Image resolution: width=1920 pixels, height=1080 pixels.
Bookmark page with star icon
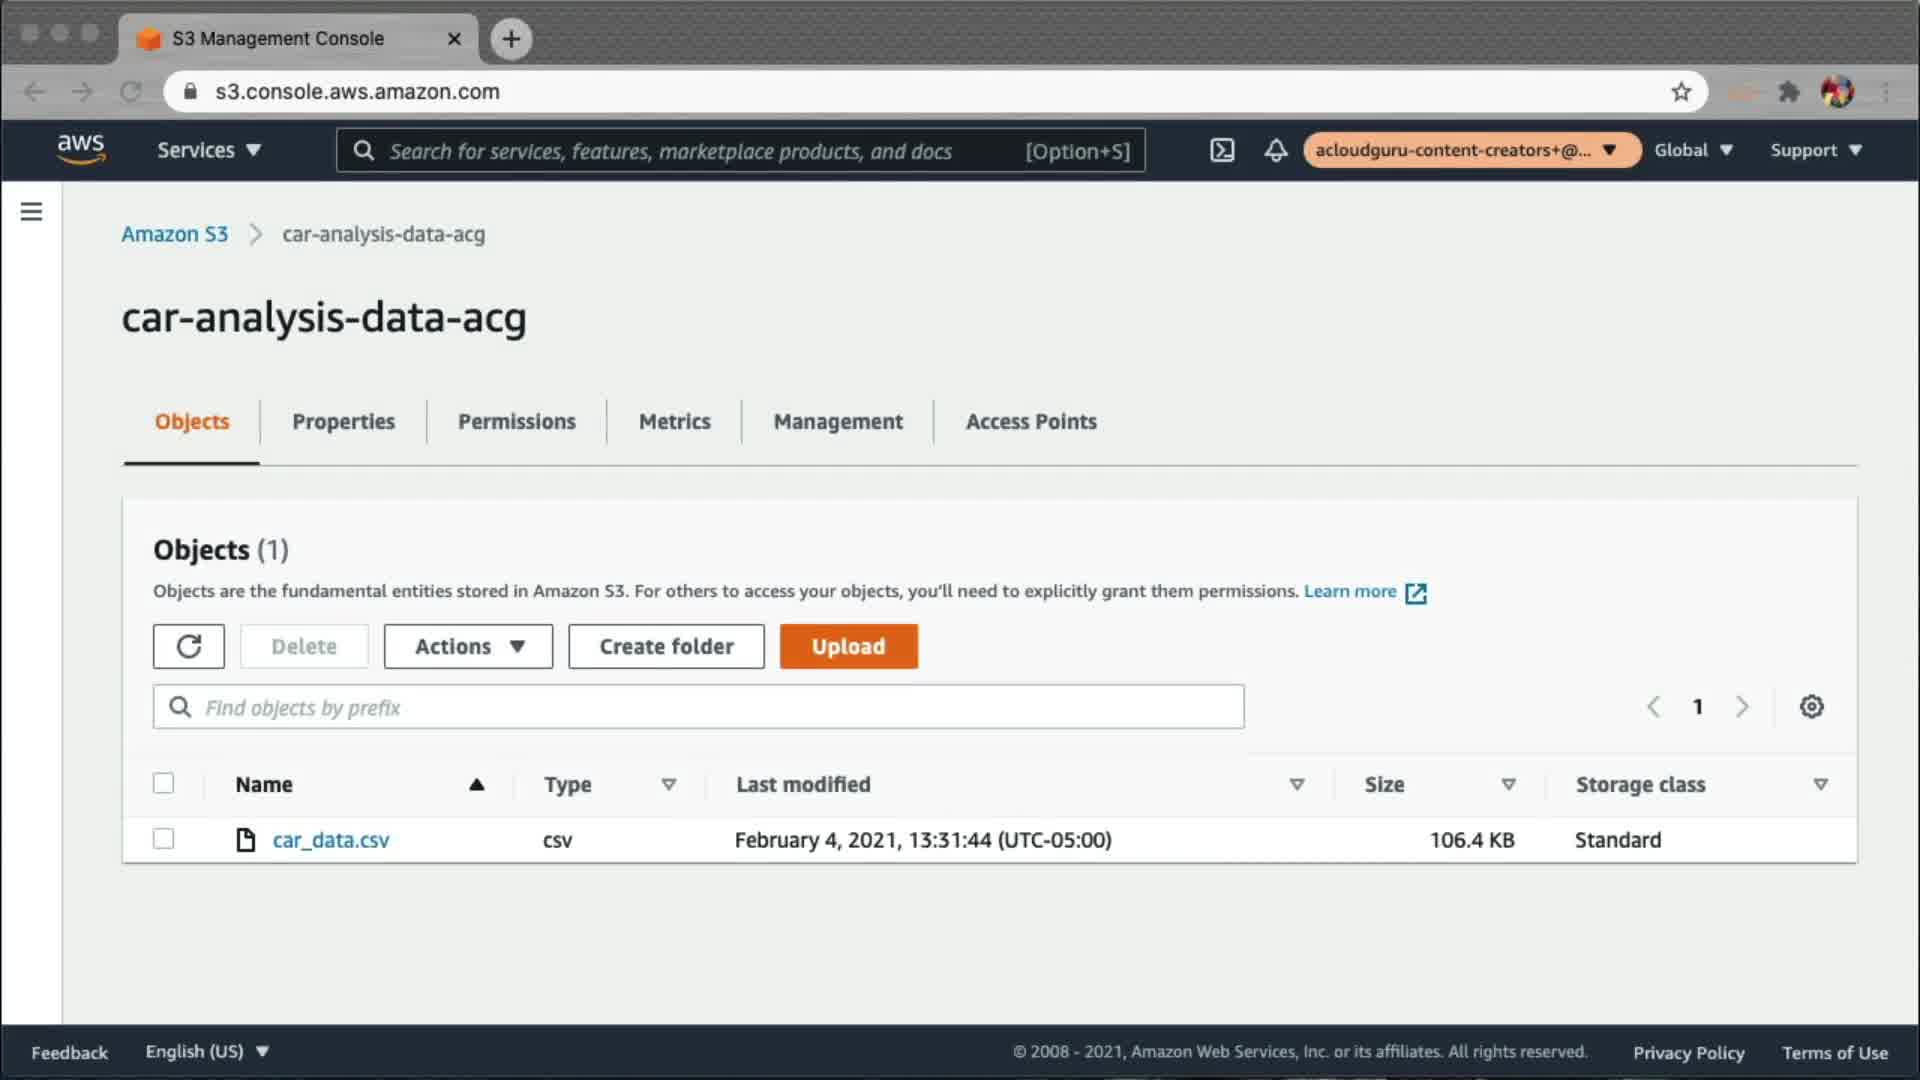tap(1681, 92)
